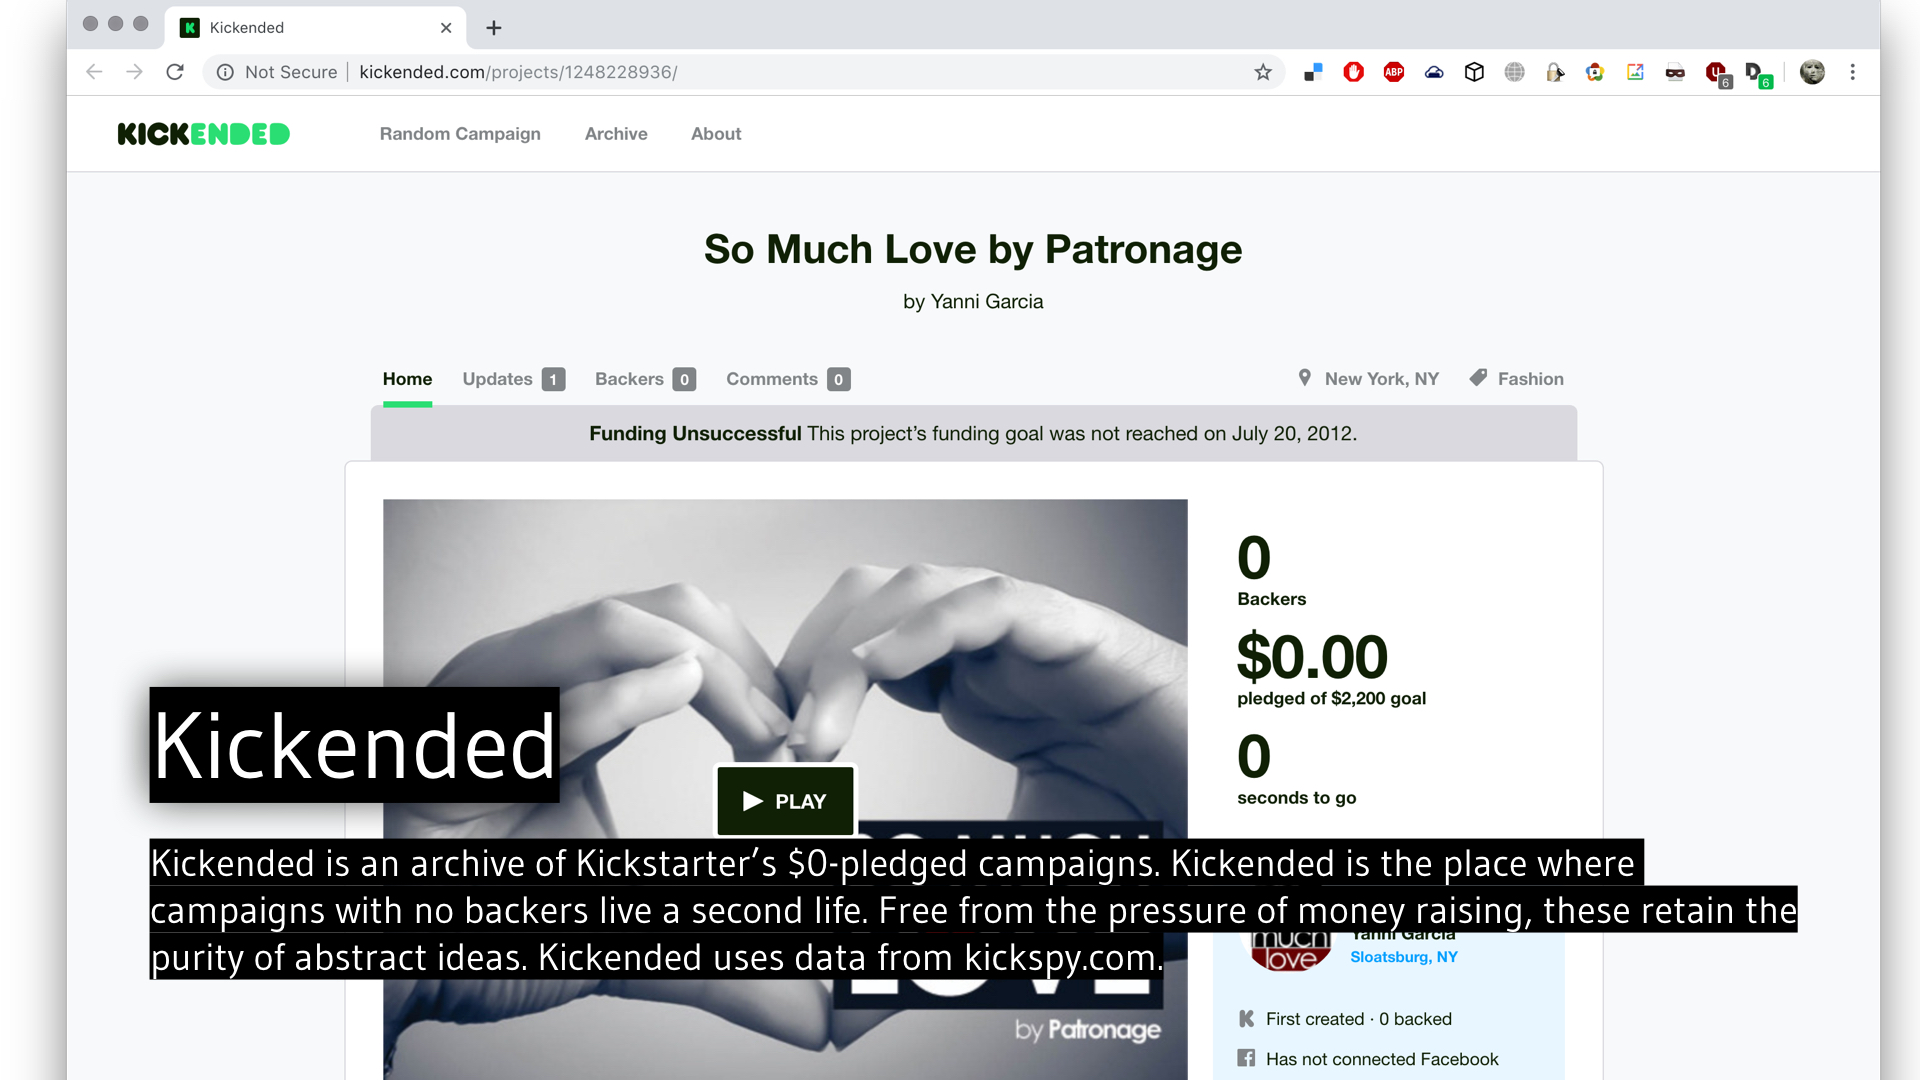Click Random Campaign in the navigation
The width and height of the screenshot is (1920, 1080).
(460, 134)
